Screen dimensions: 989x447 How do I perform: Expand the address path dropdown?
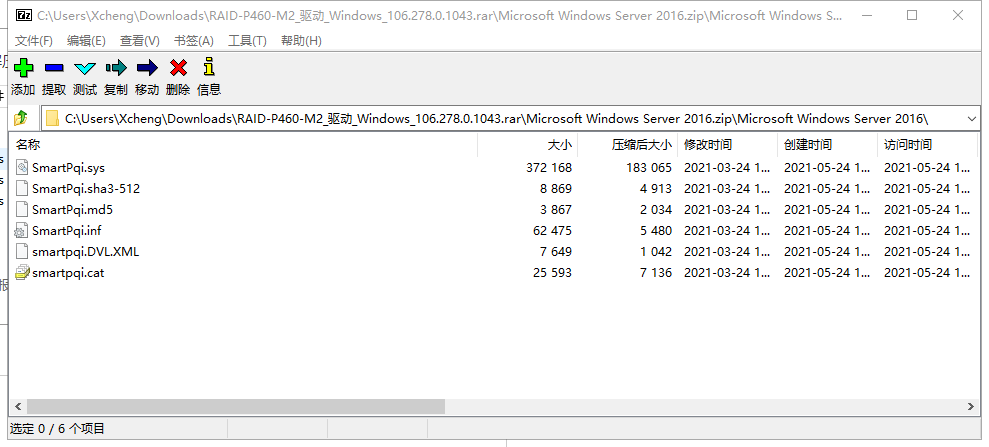[x=971, y=119]
